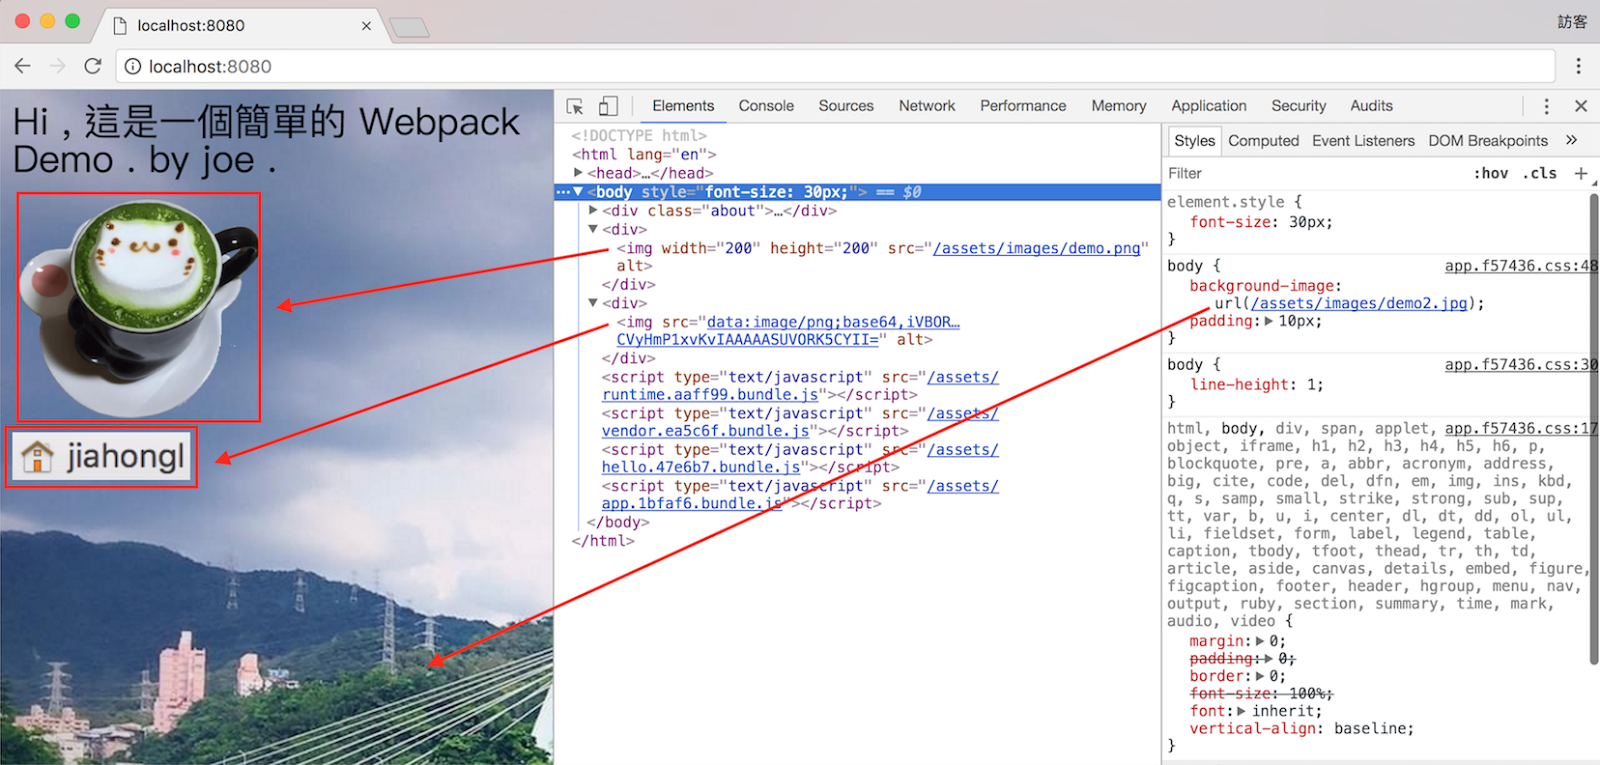Expand the div class about node
Screen dimensions: 1600x765
[593, 210]
